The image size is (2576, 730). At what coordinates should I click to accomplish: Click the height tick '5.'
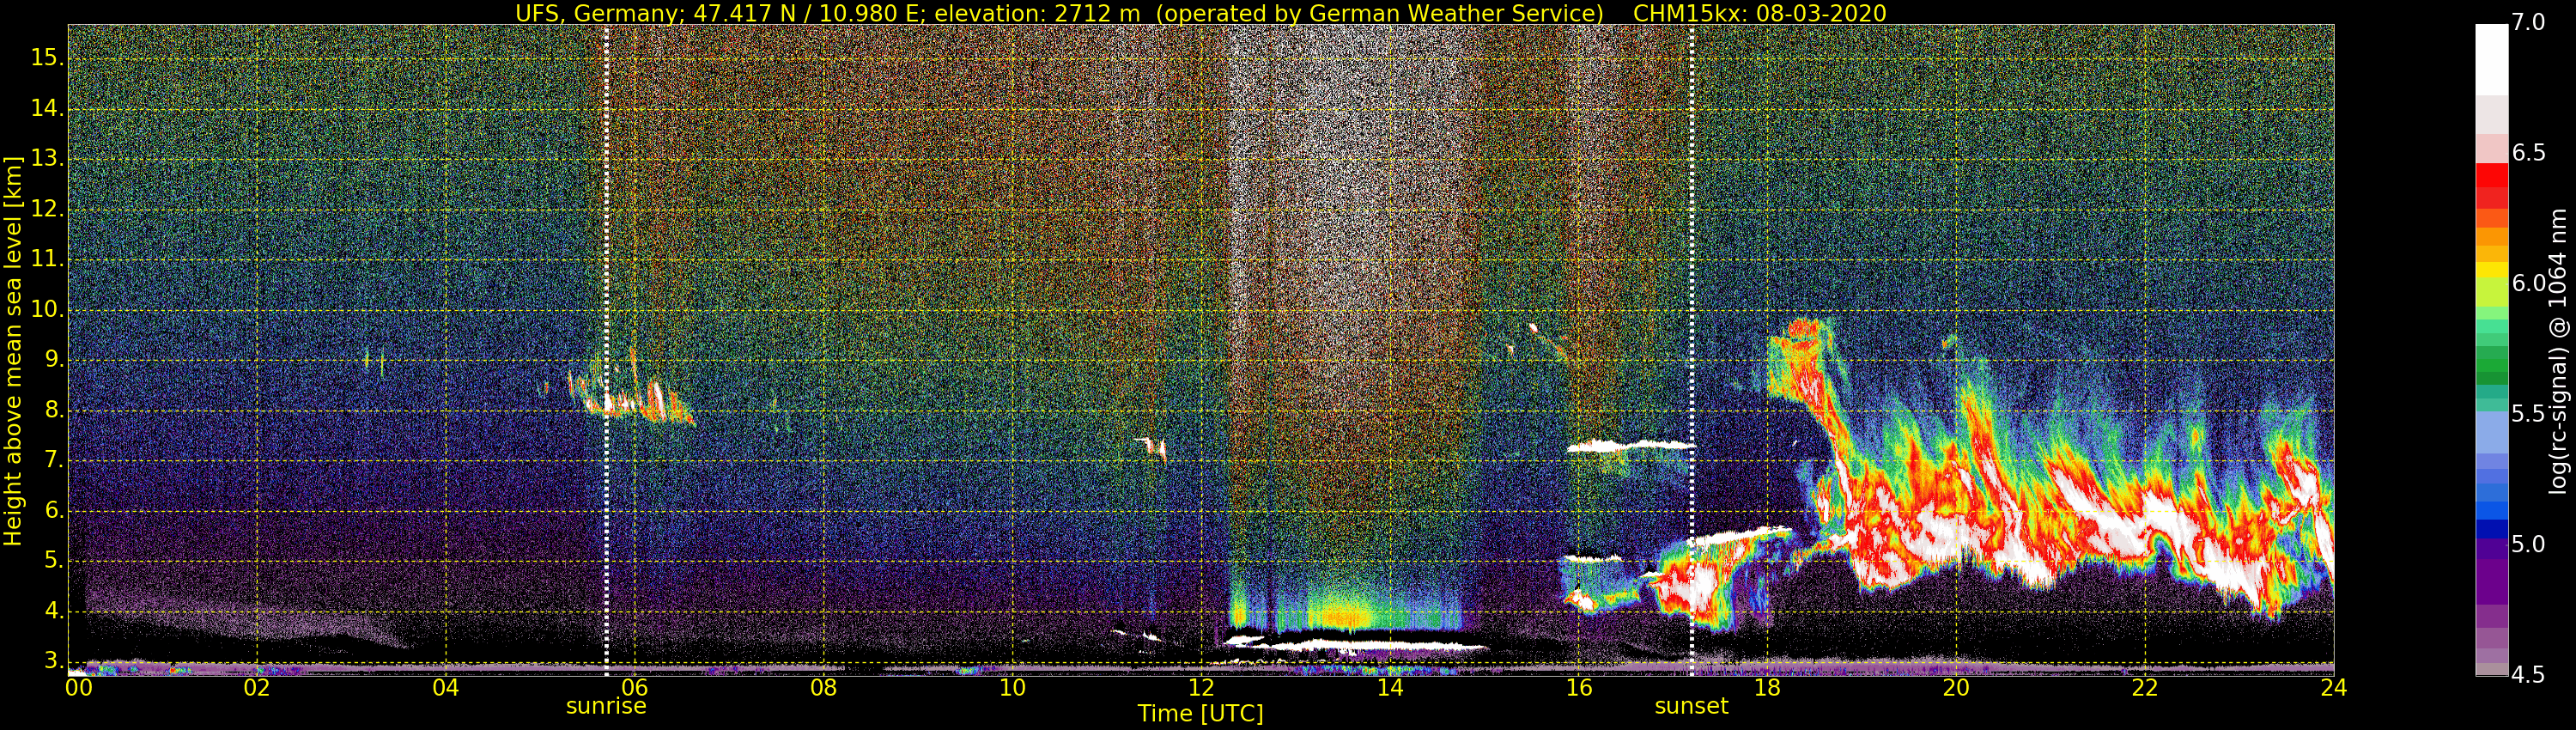53,561
